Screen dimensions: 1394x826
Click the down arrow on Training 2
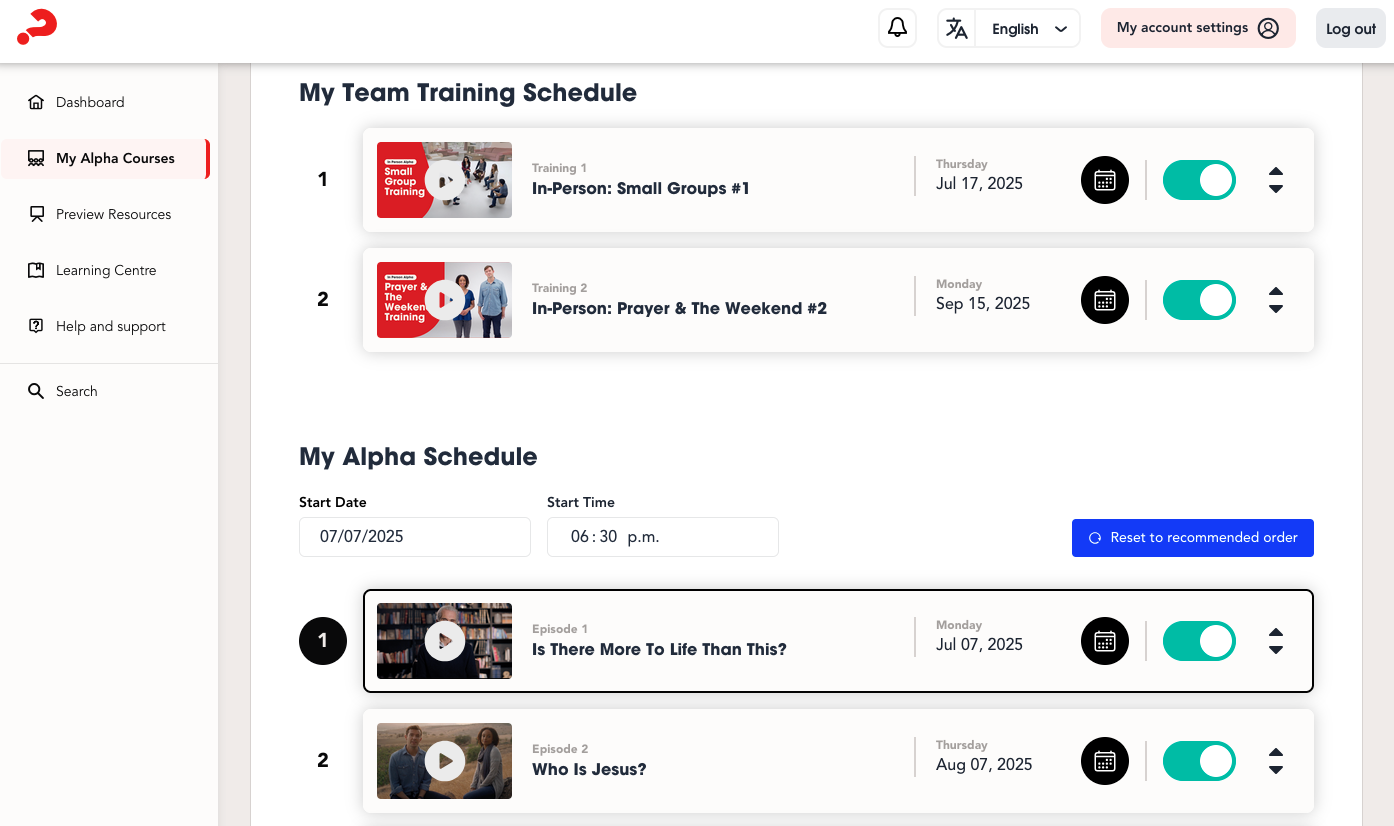[1276, 307]
